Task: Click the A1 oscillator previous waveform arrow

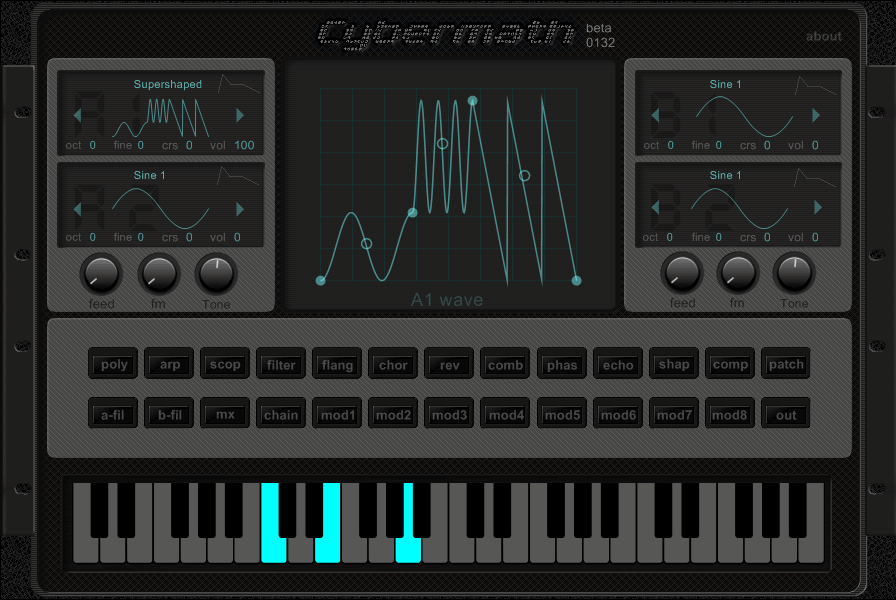Action: point(77,115)
